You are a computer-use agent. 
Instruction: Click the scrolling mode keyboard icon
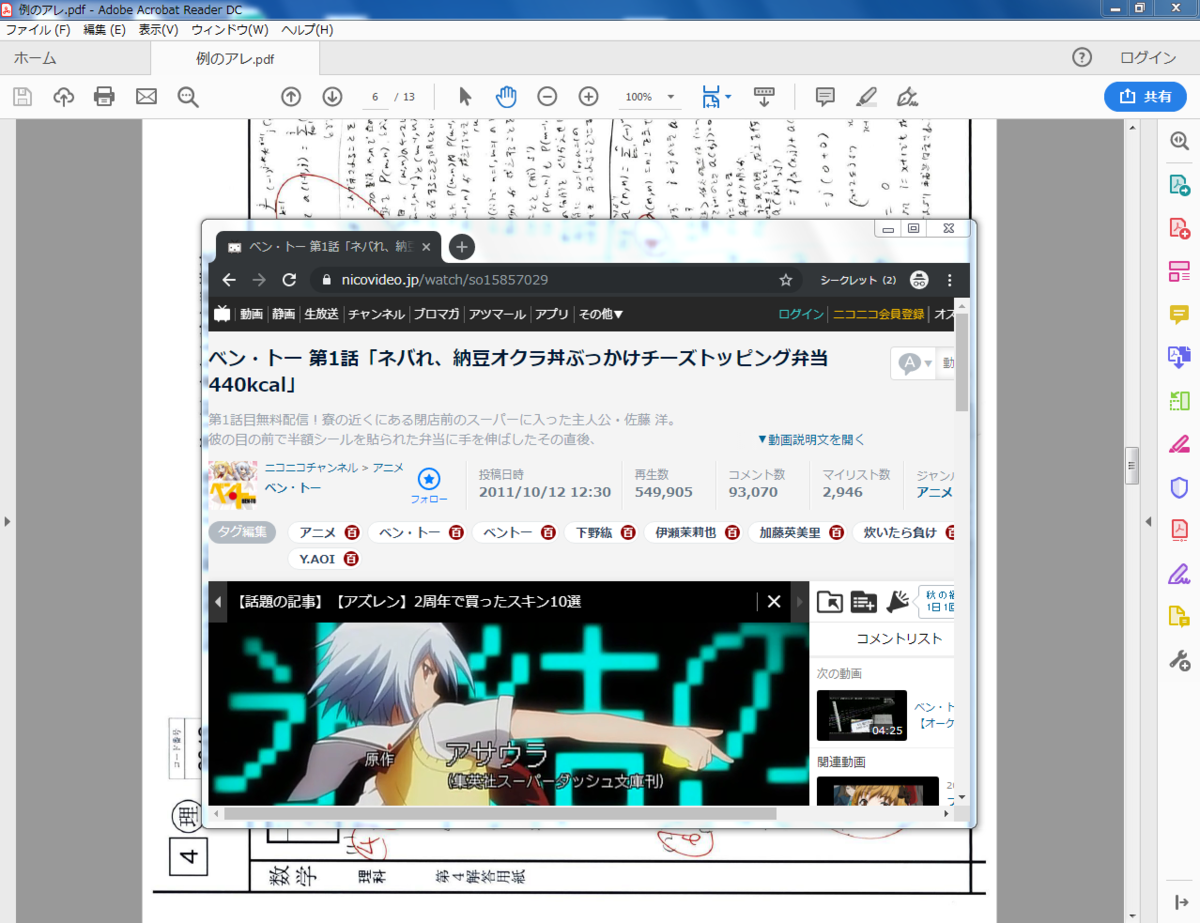[764, 97]
